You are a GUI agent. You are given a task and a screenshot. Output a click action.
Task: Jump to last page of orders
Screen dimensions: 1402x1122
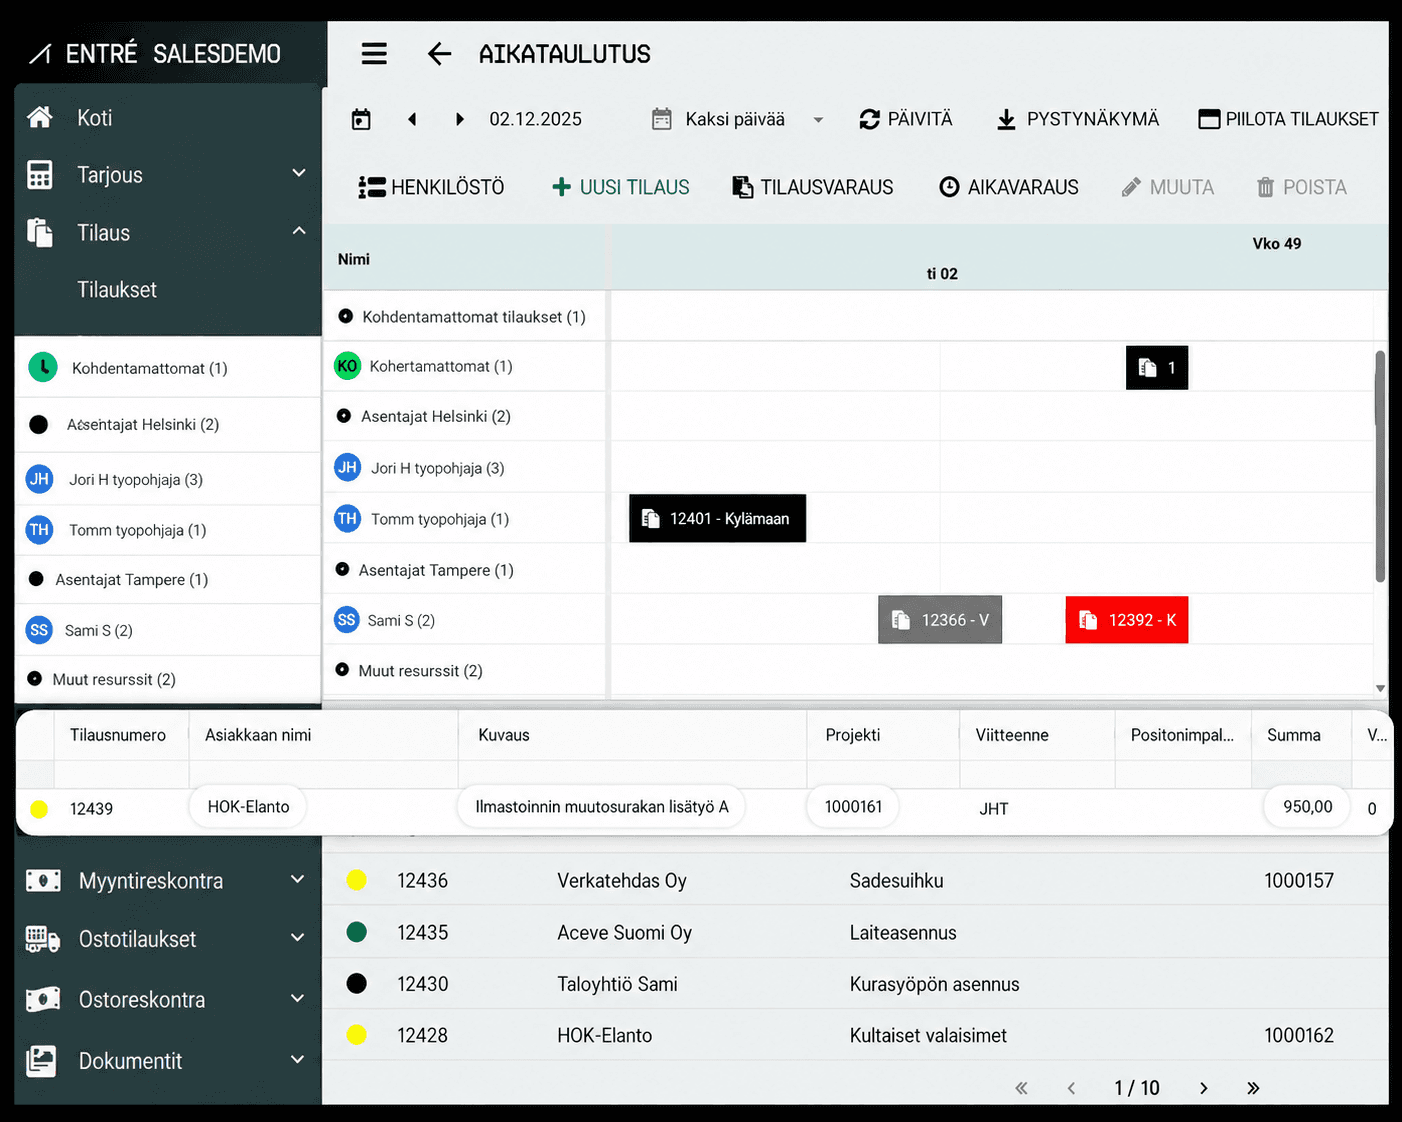1253,1088
